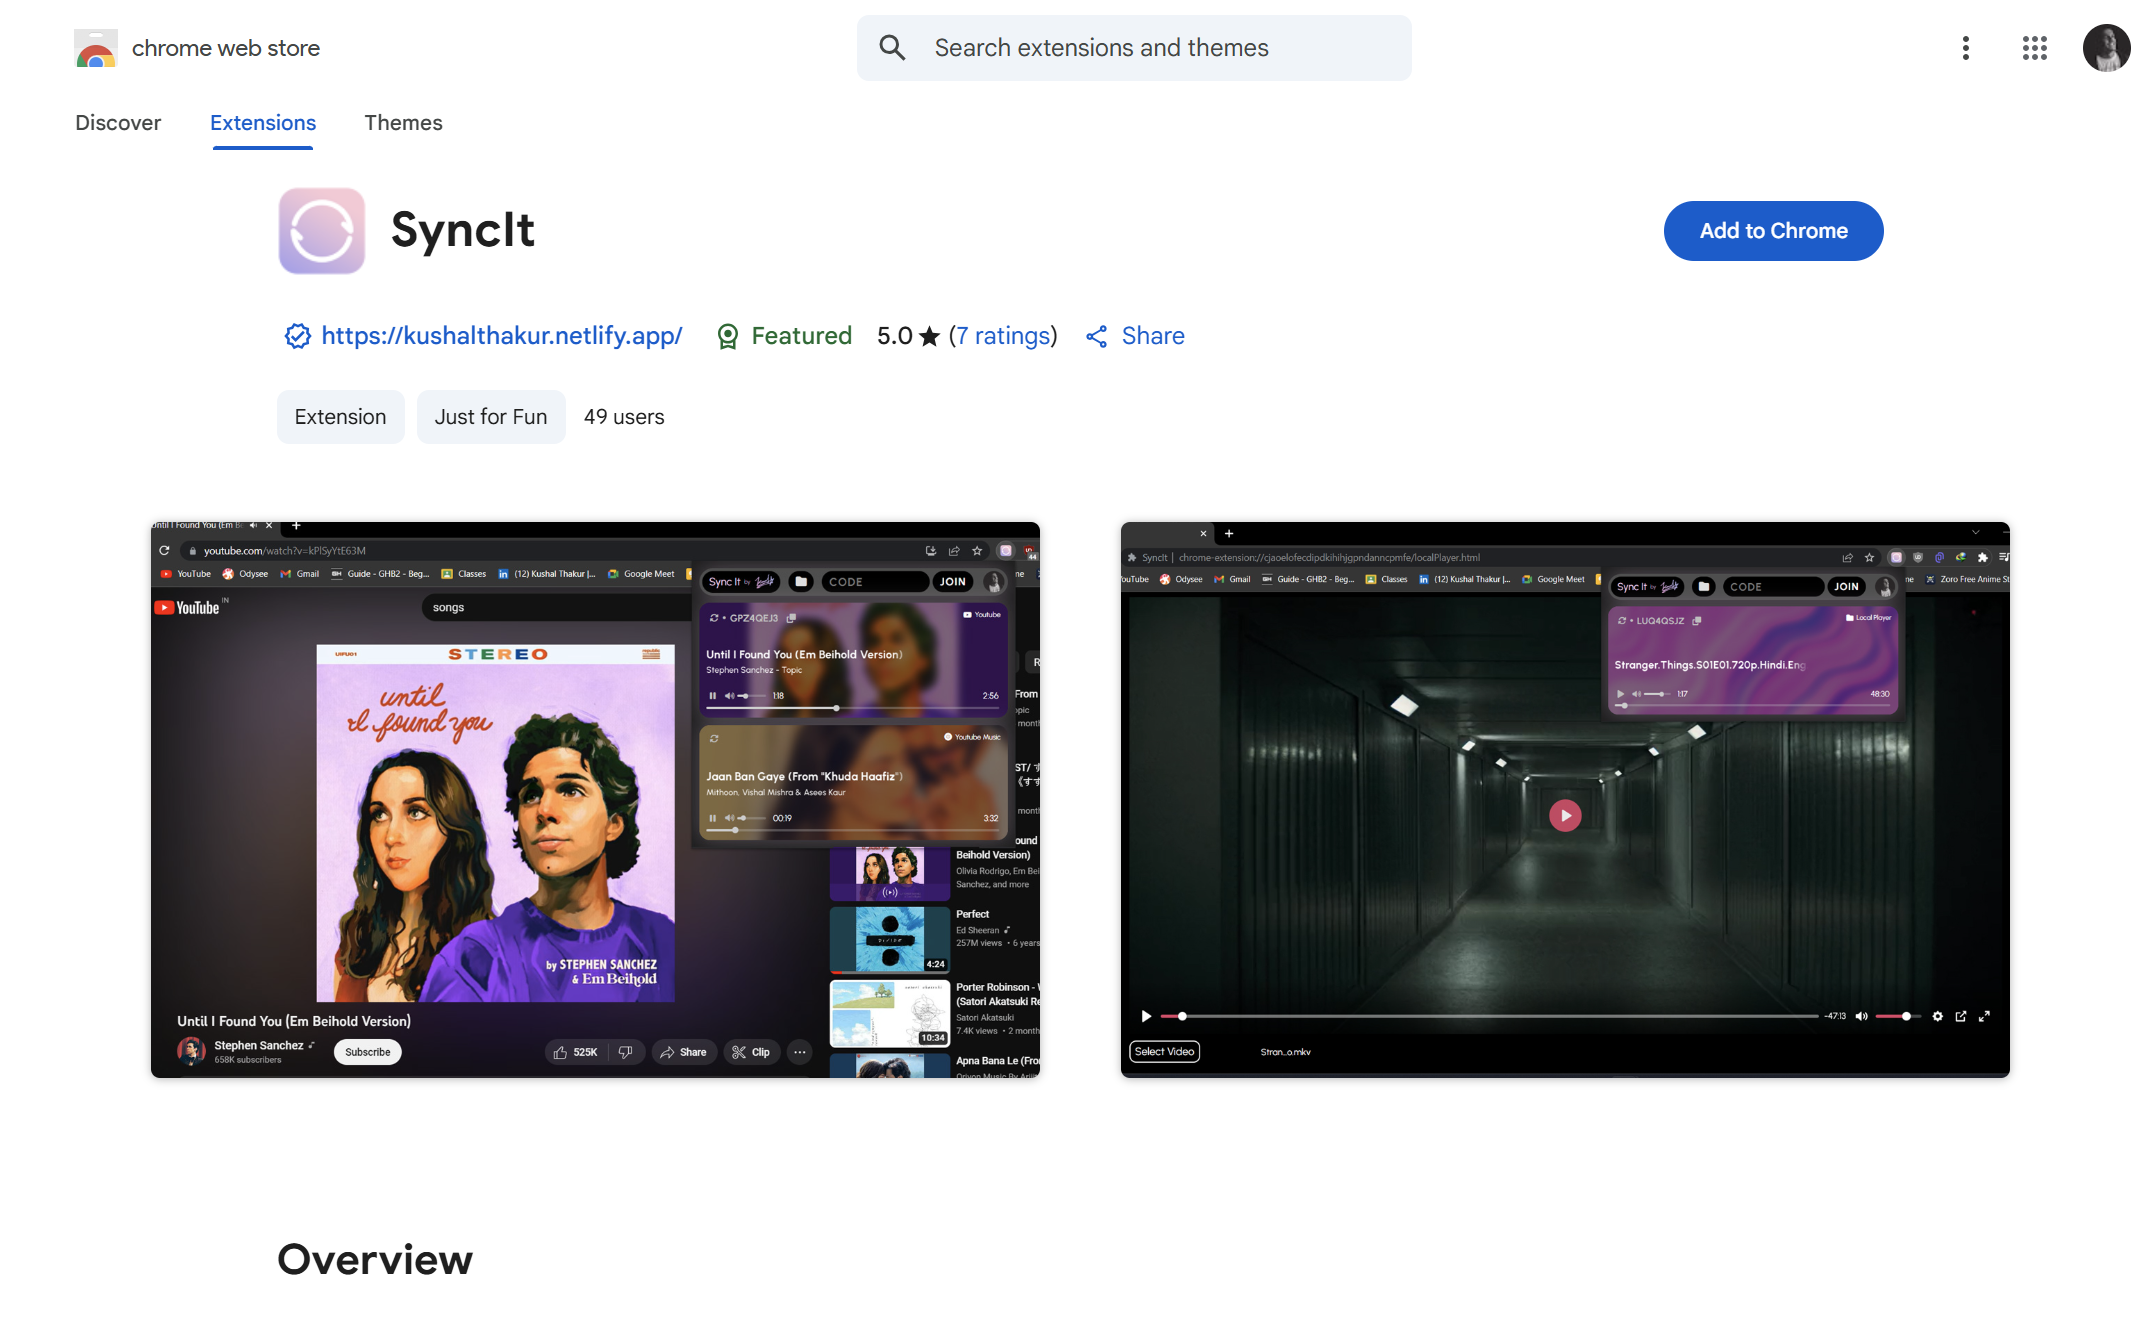Click the settings gear in local player screenshot
Screen dimensions: 2156x1343
click(x=1938, y=1016)
